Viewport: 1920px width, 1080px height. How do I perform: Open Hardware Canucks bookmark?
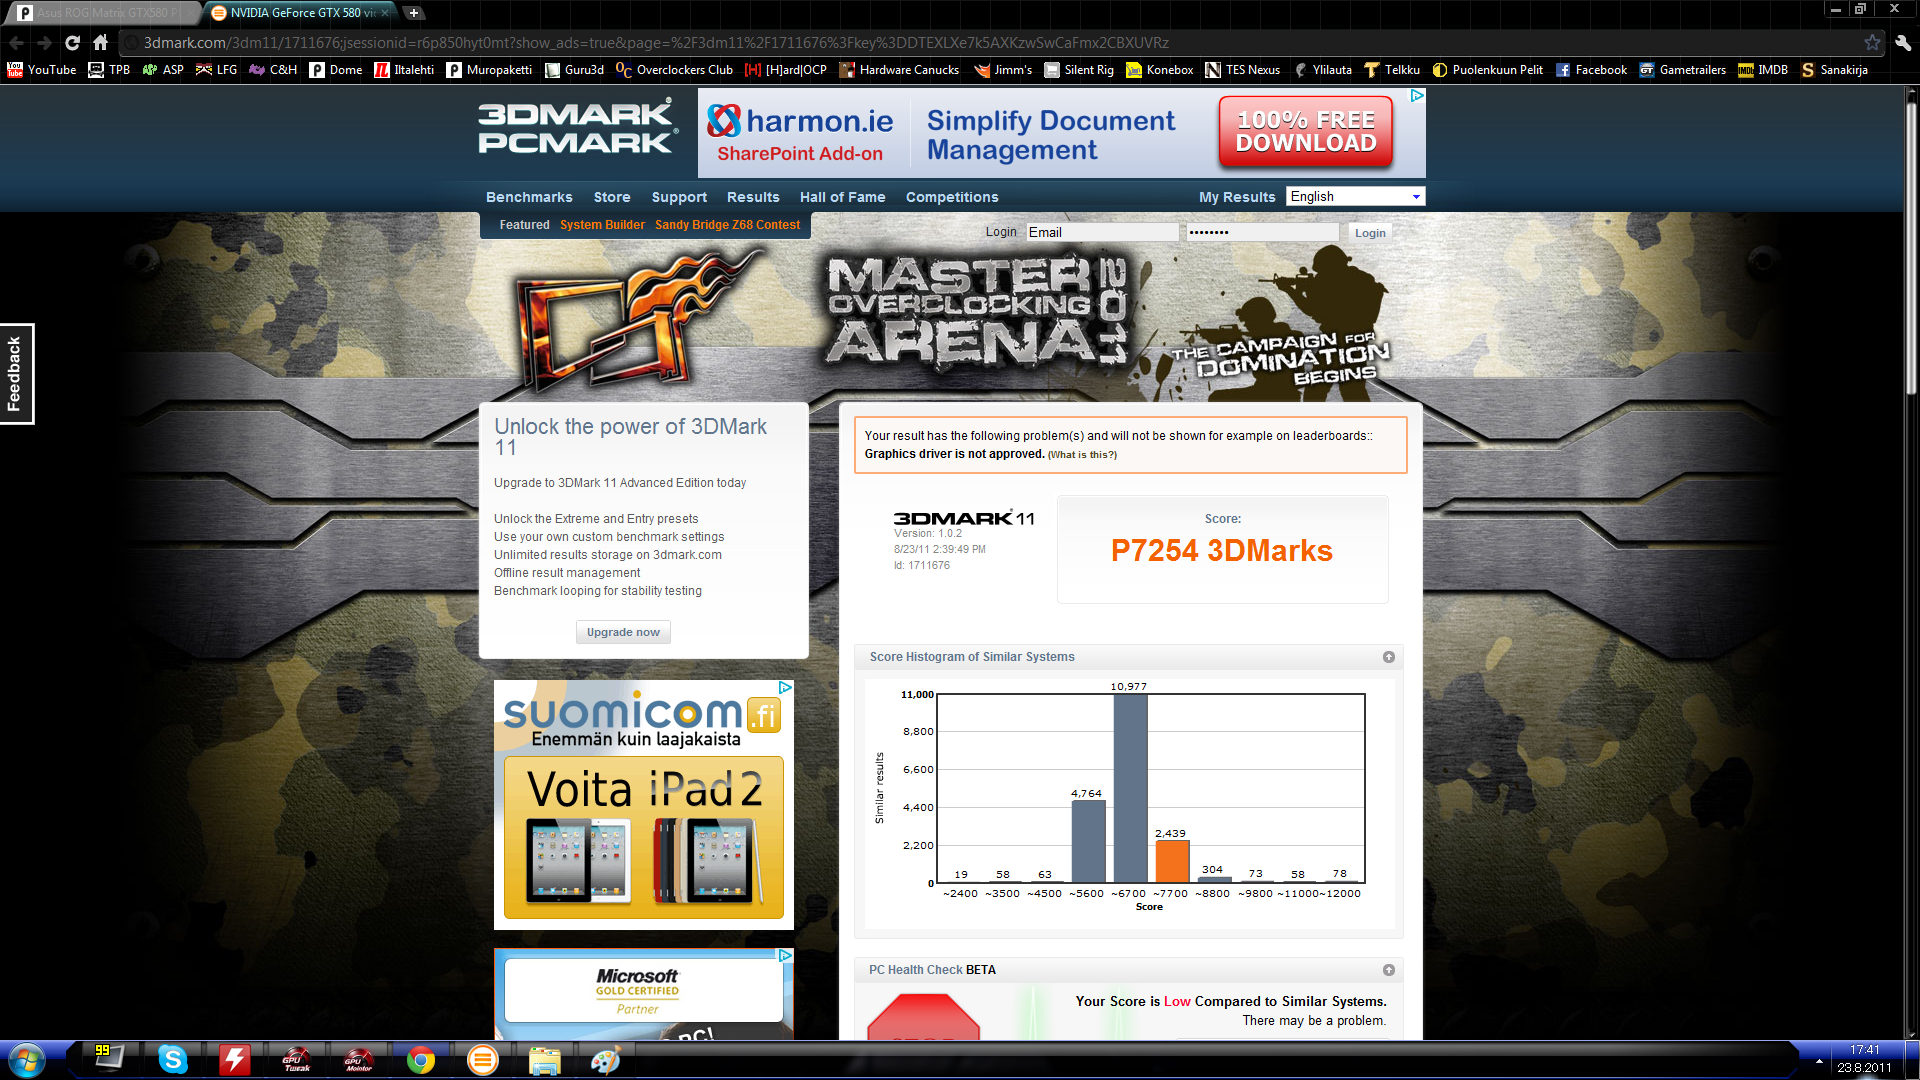pos(899,70)
